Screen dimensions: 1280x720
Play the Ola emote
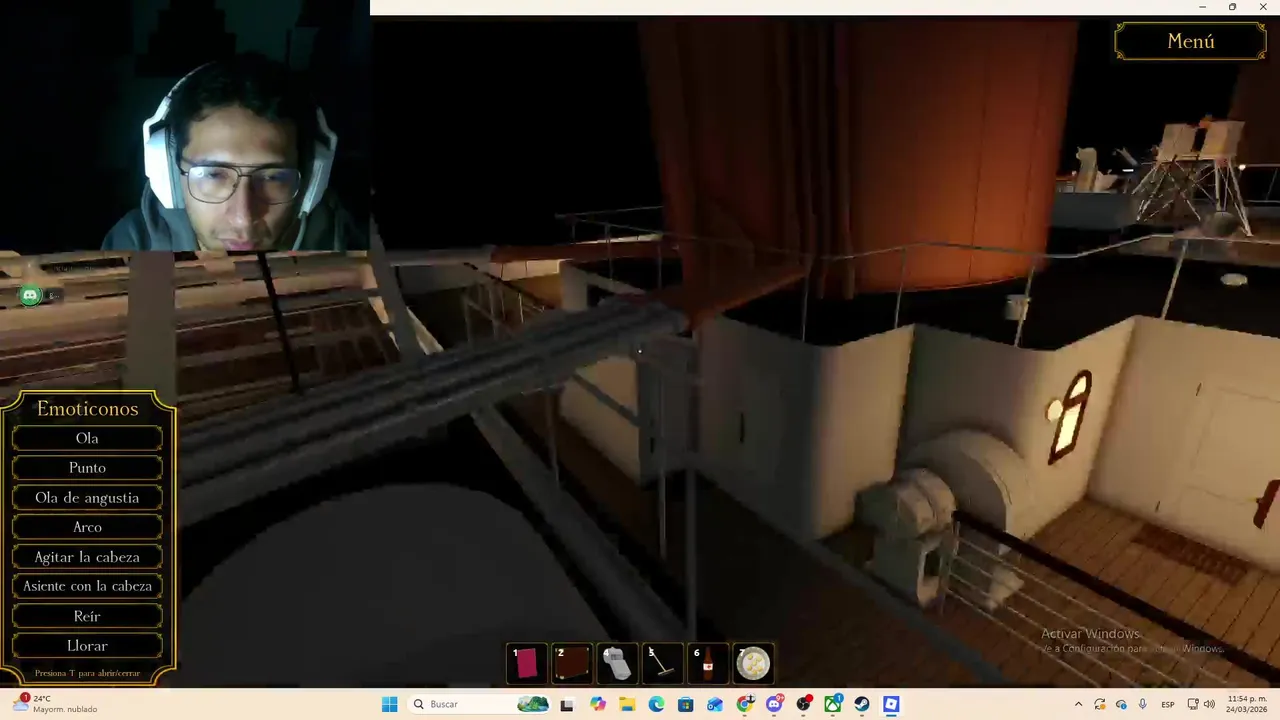(x=87, y=438)
